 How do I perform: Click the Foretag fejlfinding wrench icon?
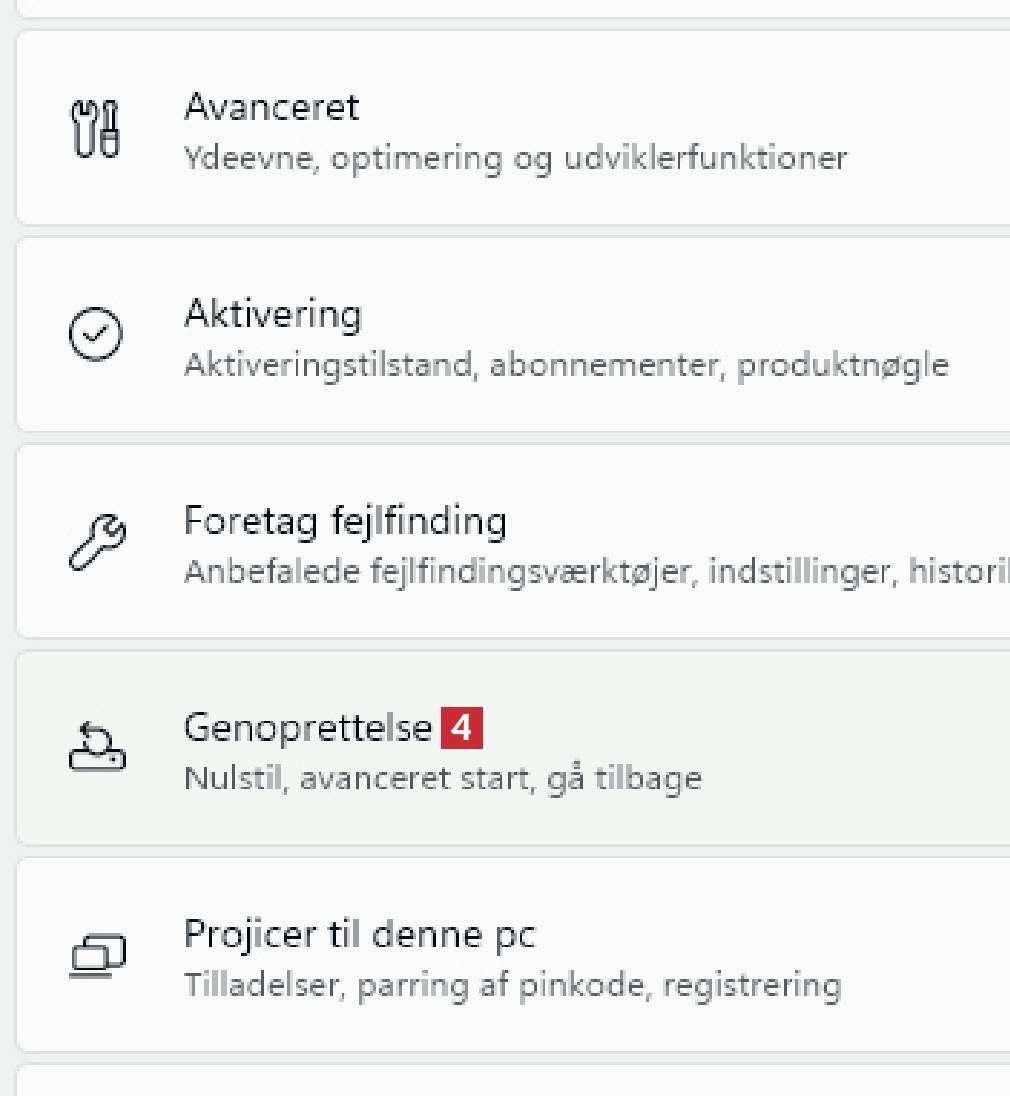coord(96,542)
